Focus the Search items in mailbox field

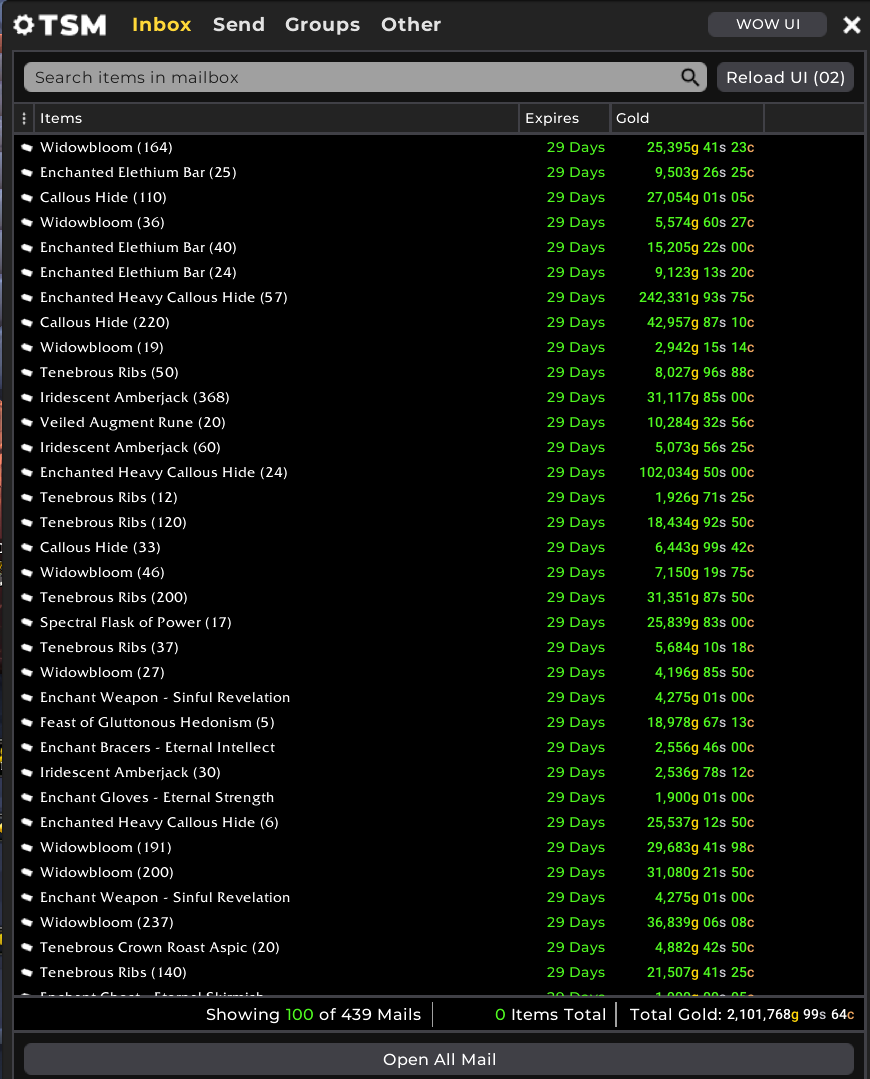365,77
